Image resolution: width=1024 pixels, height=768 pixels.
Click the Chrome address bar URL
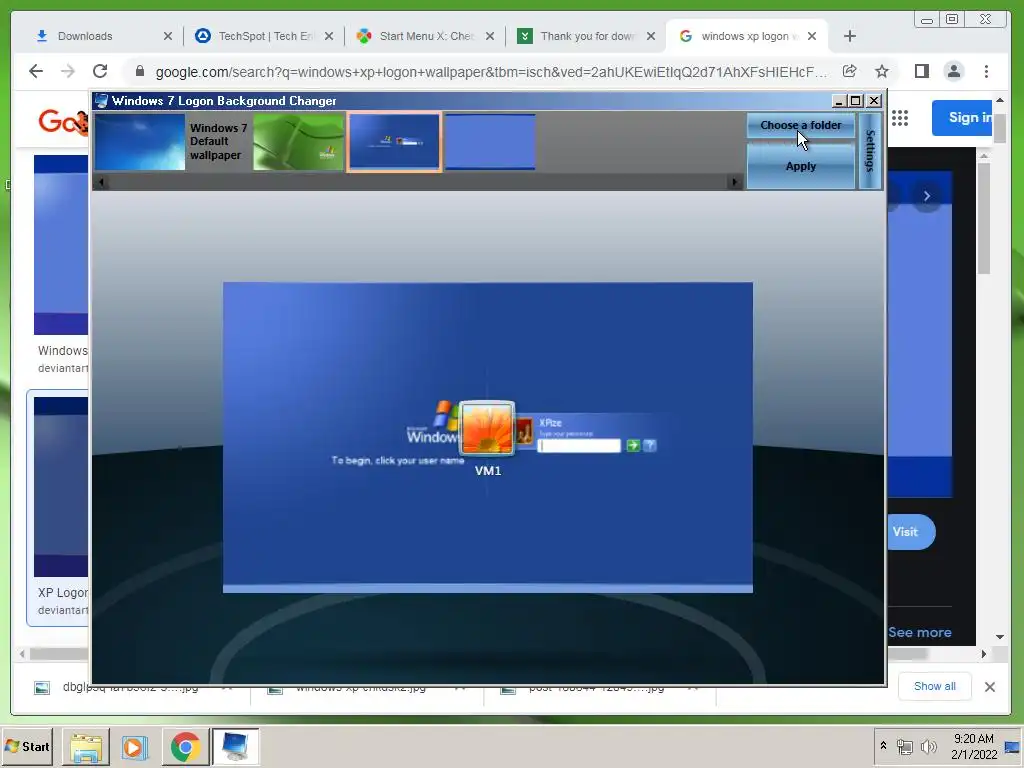pos(491,72)
